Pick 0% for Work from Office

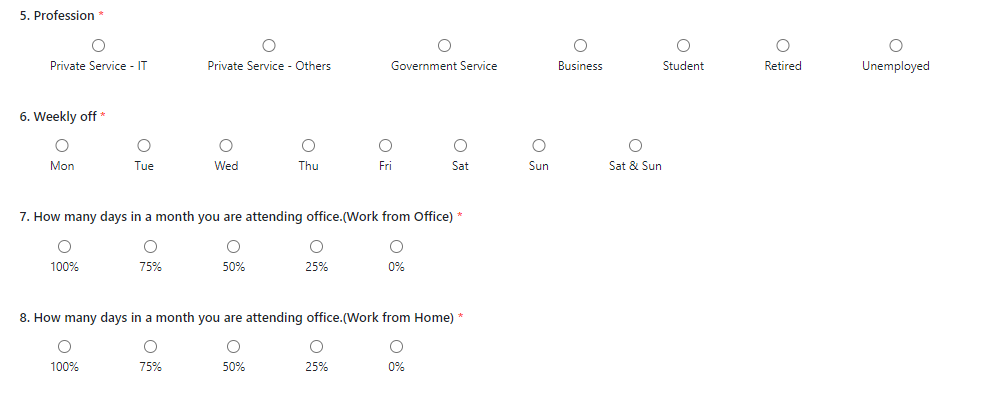[396, 247]
